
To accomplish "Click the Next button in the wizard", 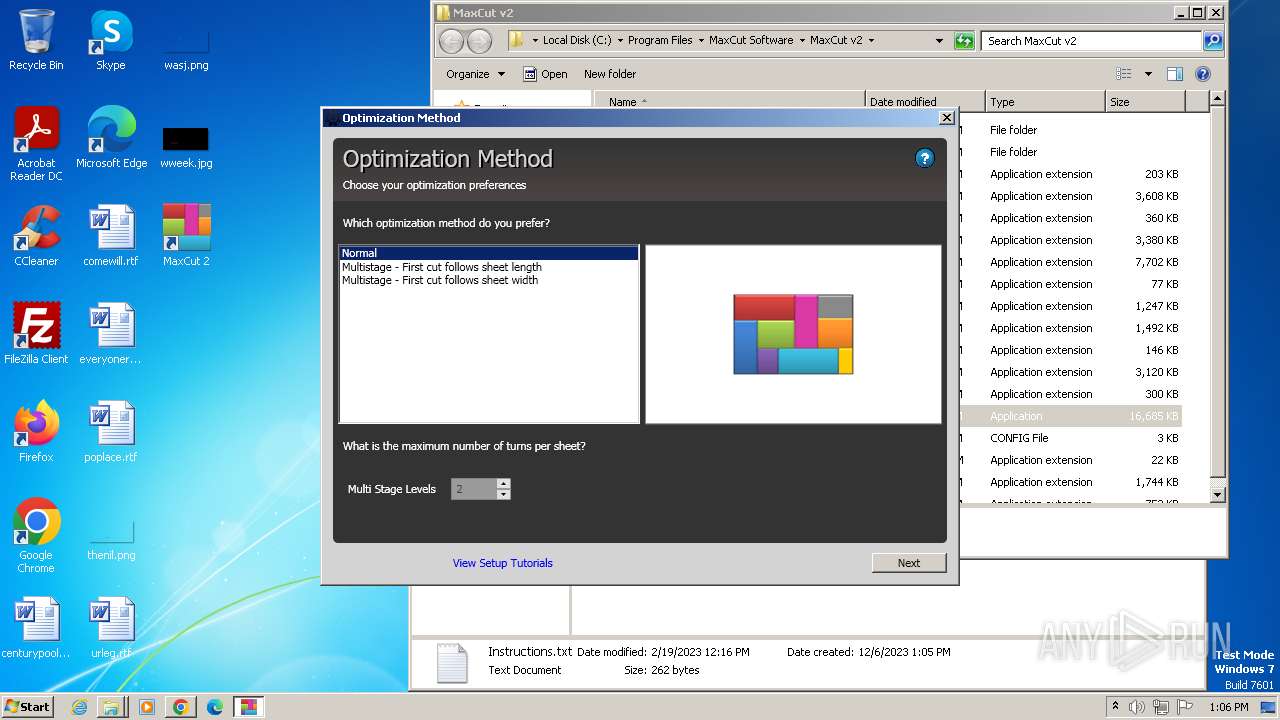I will [x=908, y=563].
